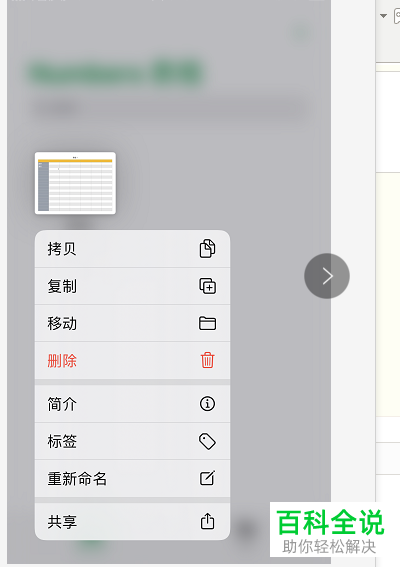Click the share upload icon beside 共享
The width and height of the screenshot is (400, 567).
(208, 521)
